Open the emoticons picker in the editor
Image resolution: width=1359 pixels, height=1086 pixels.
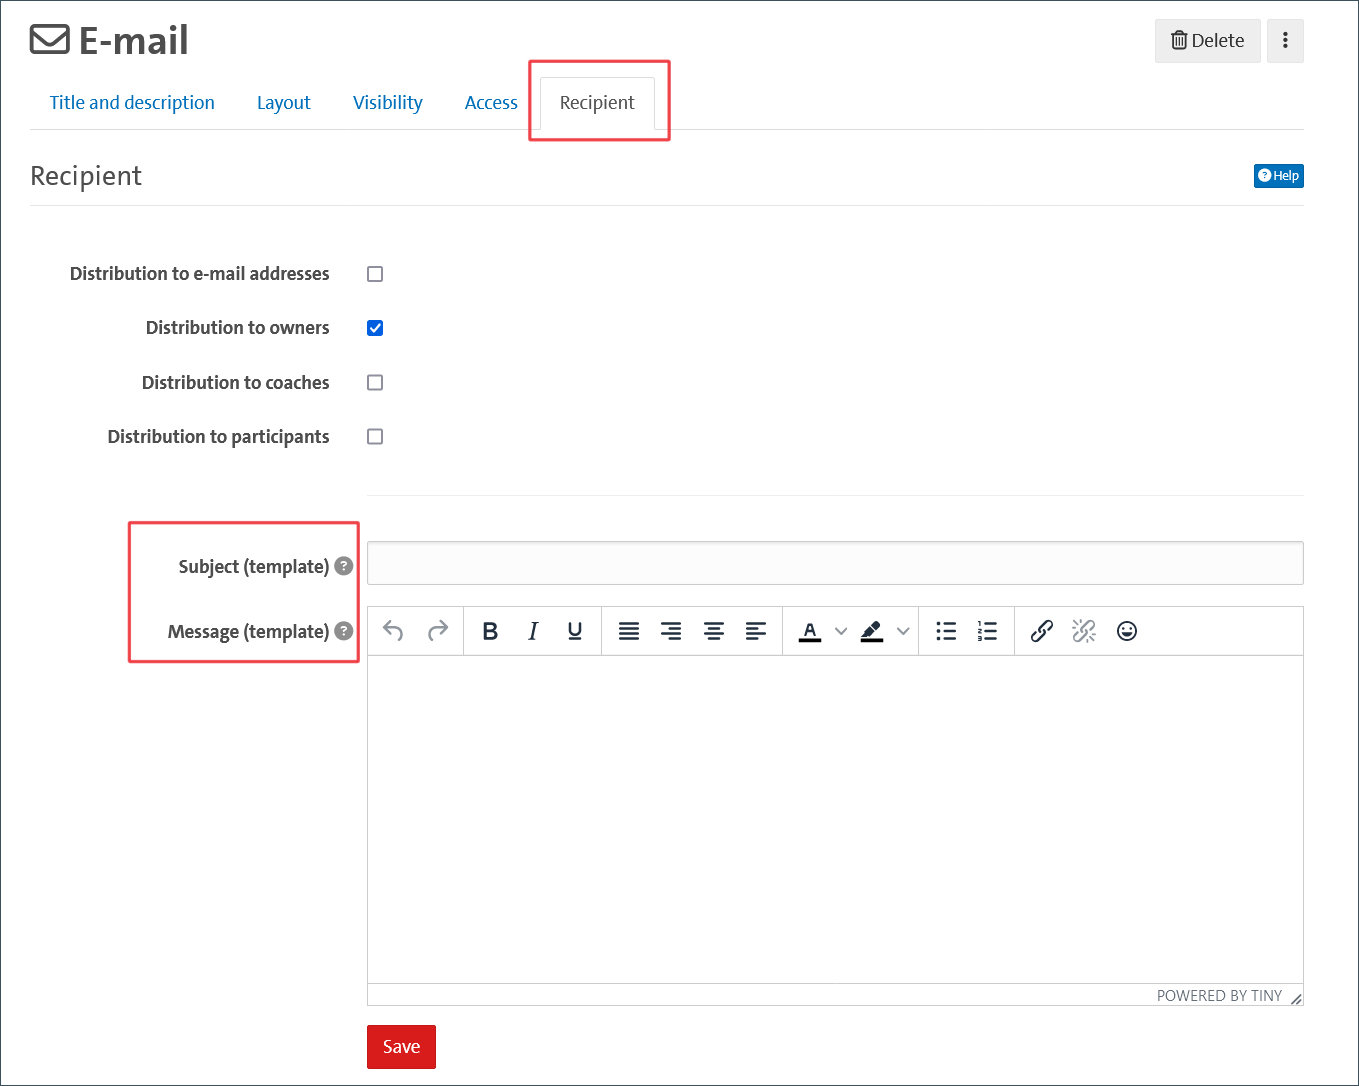1126,631
